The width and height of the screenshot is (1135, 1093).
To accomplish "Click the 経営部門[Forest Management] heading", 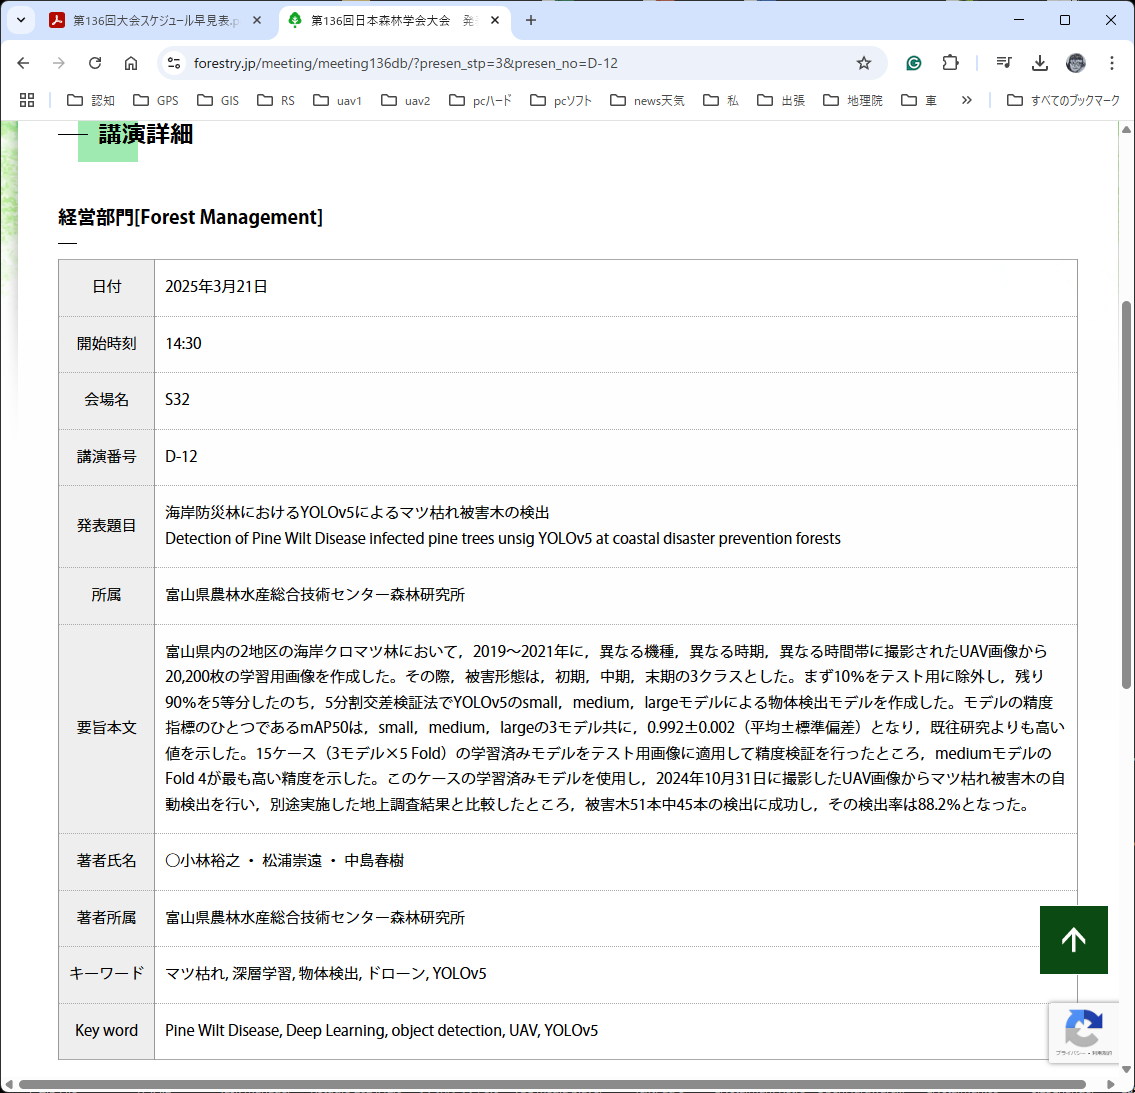I will click(x=190, y=217).
